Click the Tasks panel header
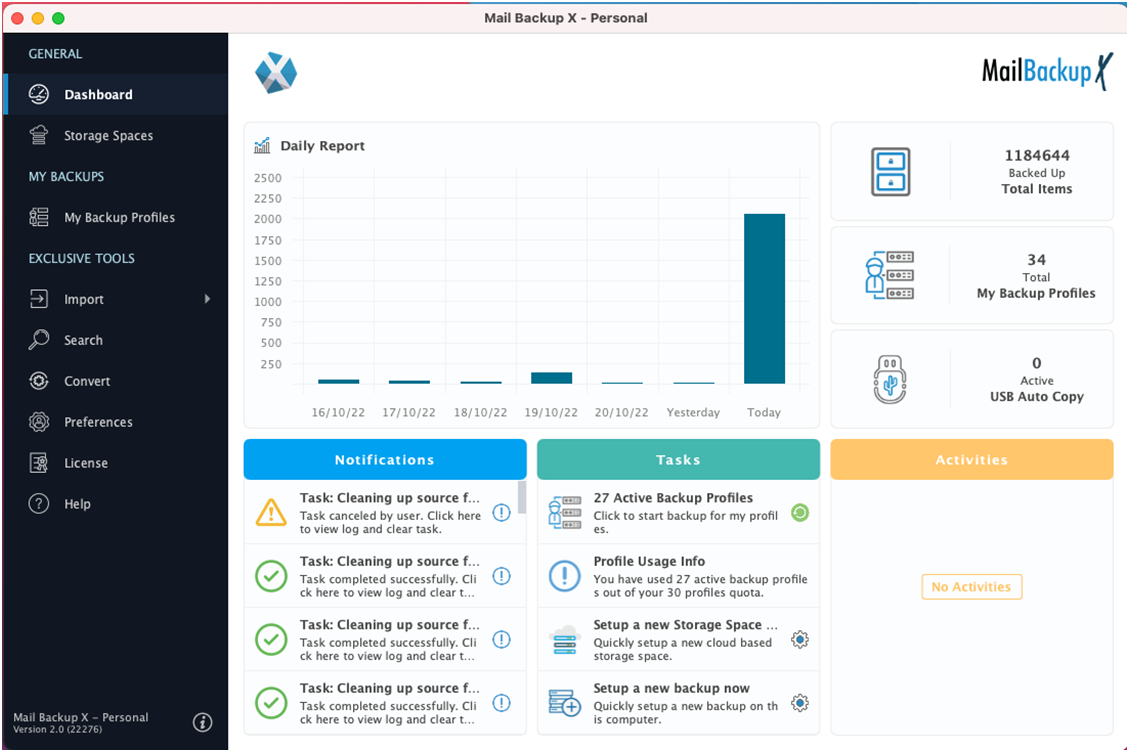Image resolution: width=1129 pixels, height=752 pixels. (x=678, y=460)
